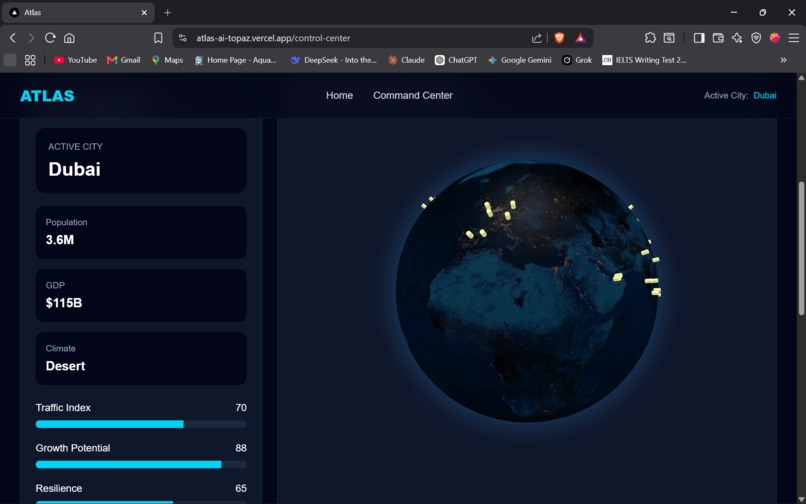The height and width of the screenshot is (504, 806).
Task: Open the Command Center nav item
Action: (x=413, y=95)
